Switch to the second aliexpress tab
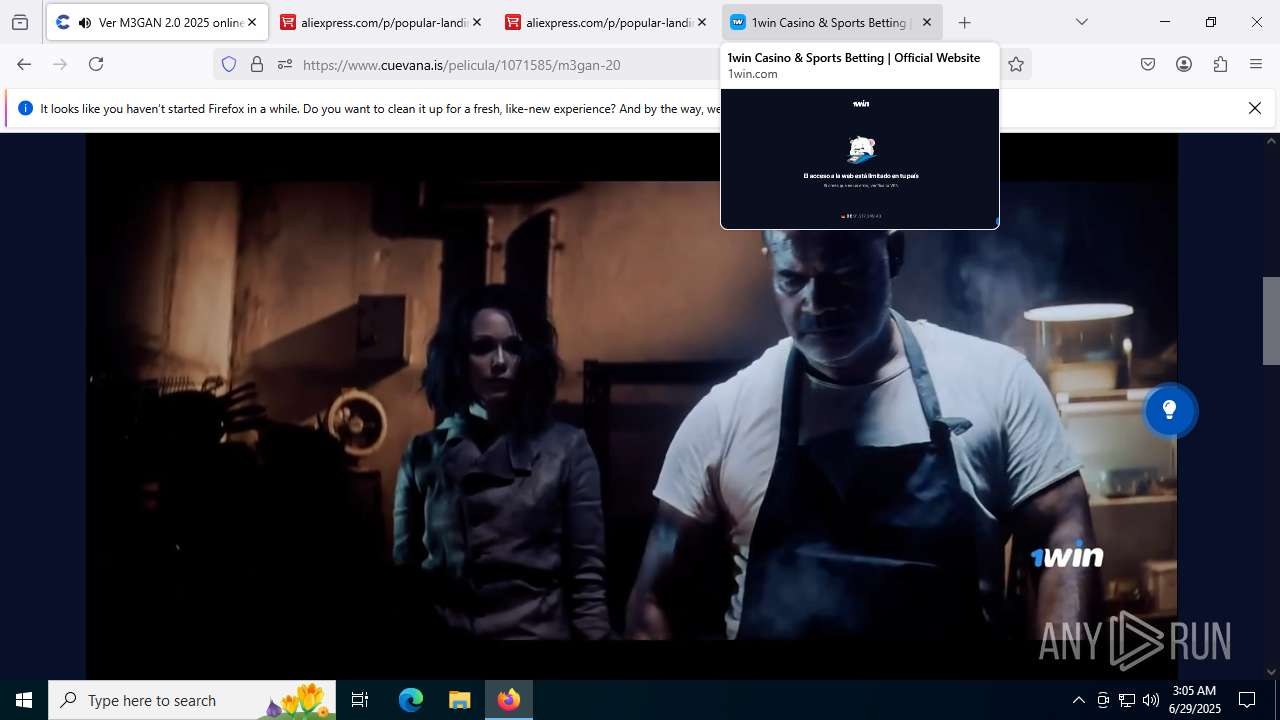Screen dimensions: 1280x720 pyautogui.click(x=607, y=22)
